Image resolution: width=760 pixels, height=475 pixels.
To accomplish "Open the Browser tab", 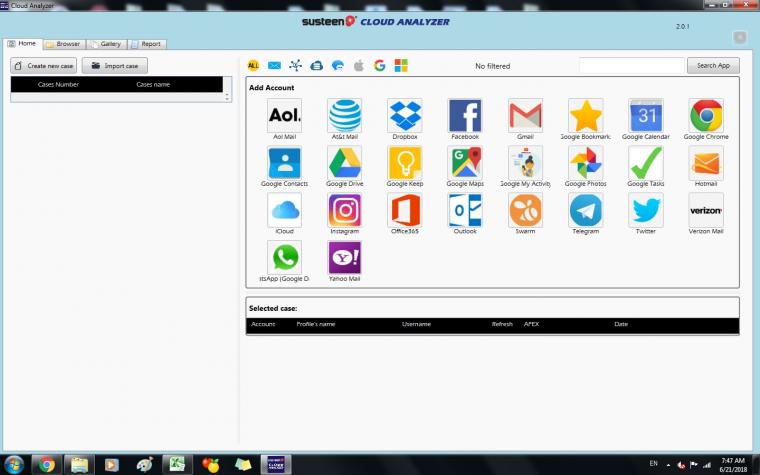I will (x=64, y=44).
